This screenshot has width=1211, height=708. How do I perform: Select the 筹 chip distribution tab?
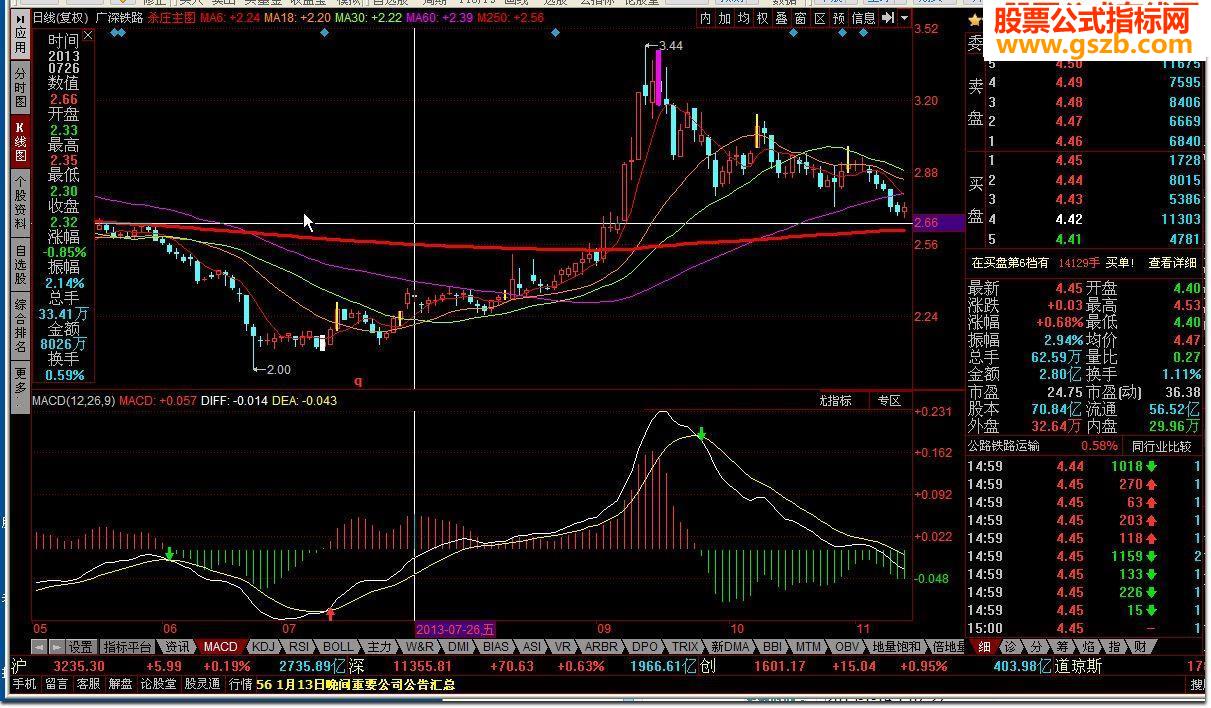pos(1063,646)
